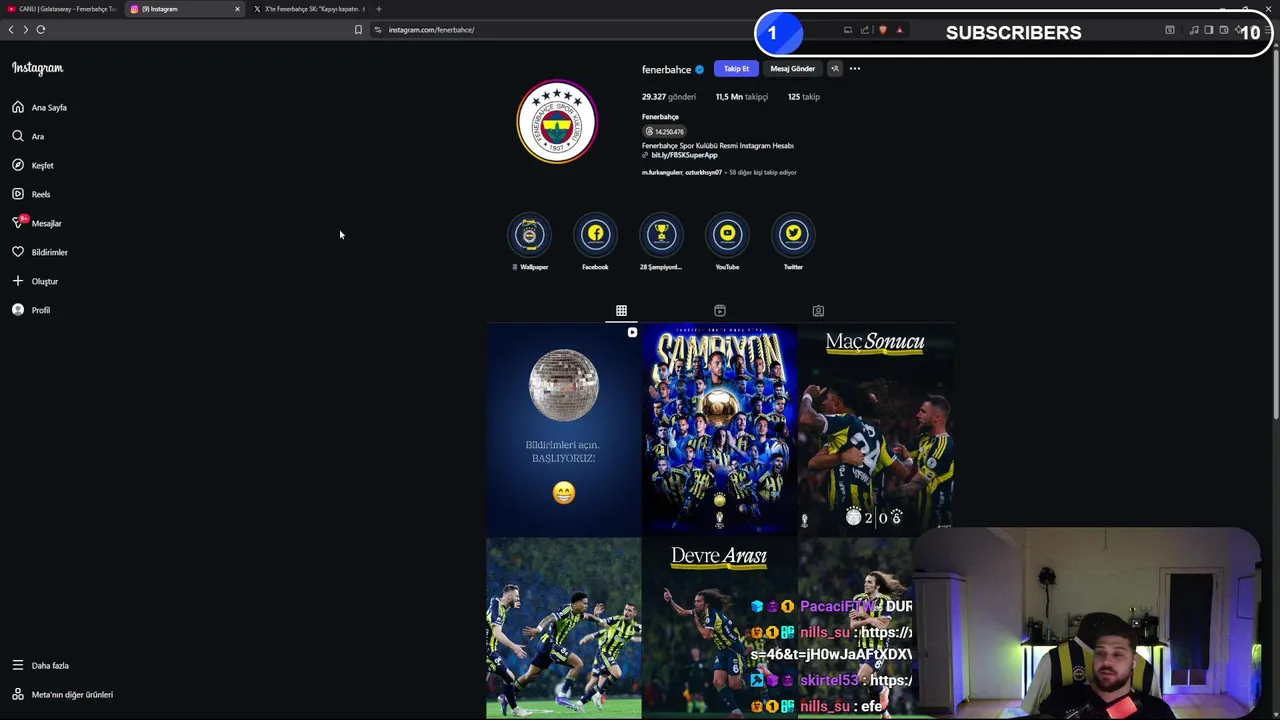1280x720 pixels.
Task: Click the verified badge next to fenerbahce
Action: click(x=700, y=70)
